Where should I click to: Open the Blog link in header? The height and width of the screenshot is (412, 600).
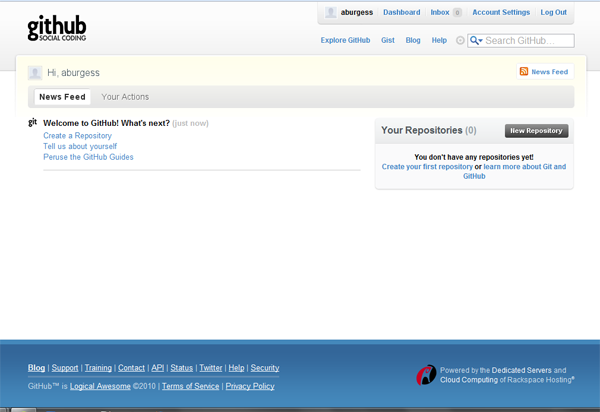(x=413, y=40)
